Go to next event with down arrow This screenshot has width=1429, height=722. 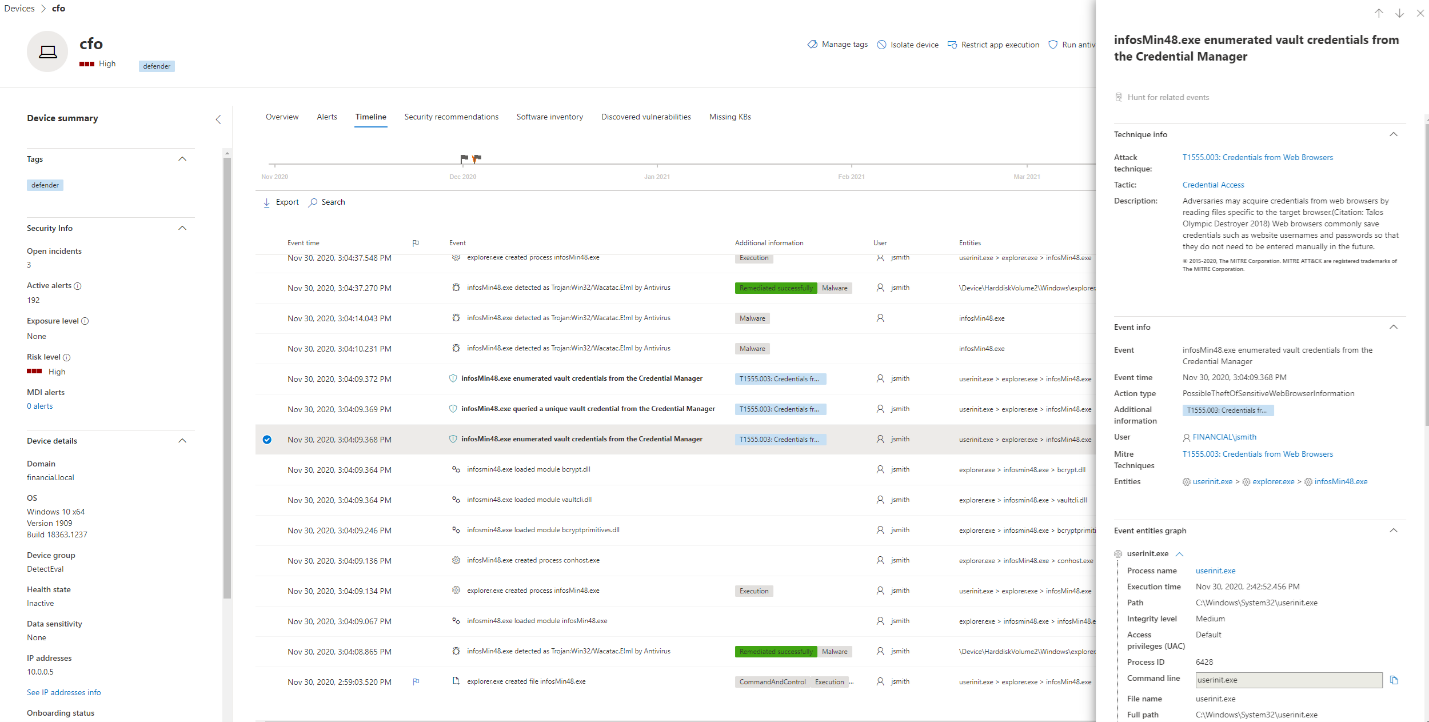tap(1399, 13)
